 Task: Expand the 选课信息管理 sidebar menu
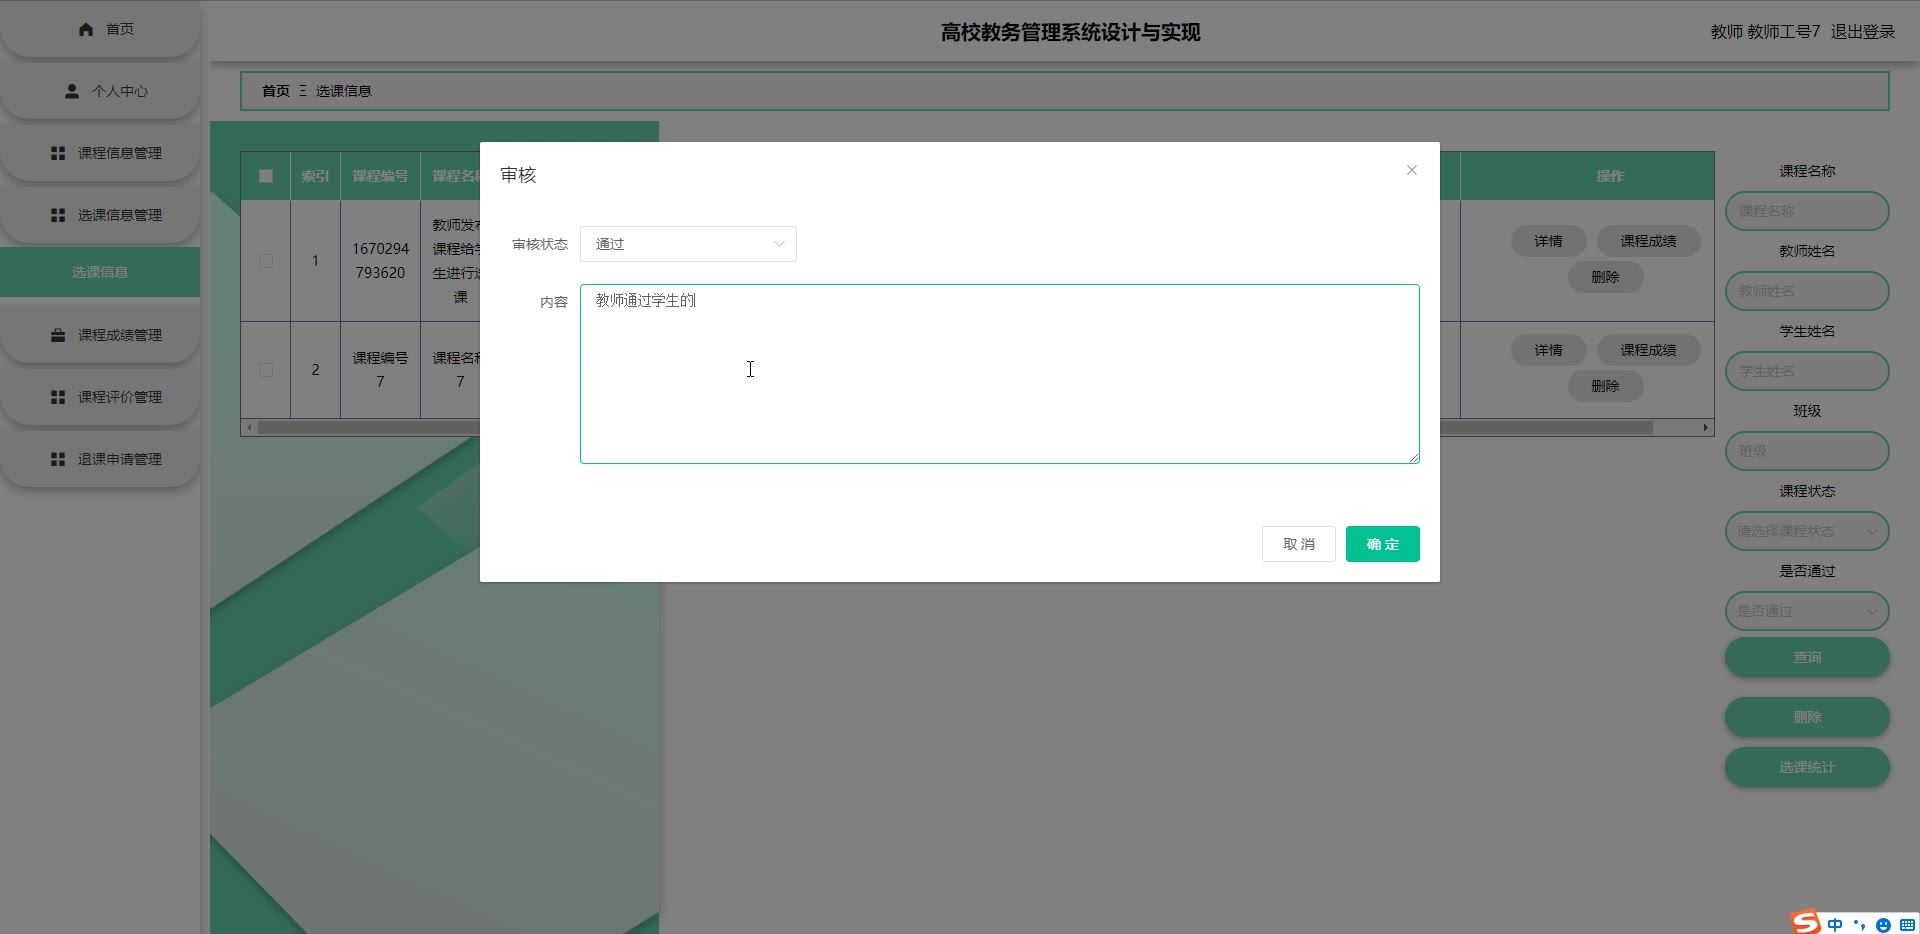tap(100, 215)
